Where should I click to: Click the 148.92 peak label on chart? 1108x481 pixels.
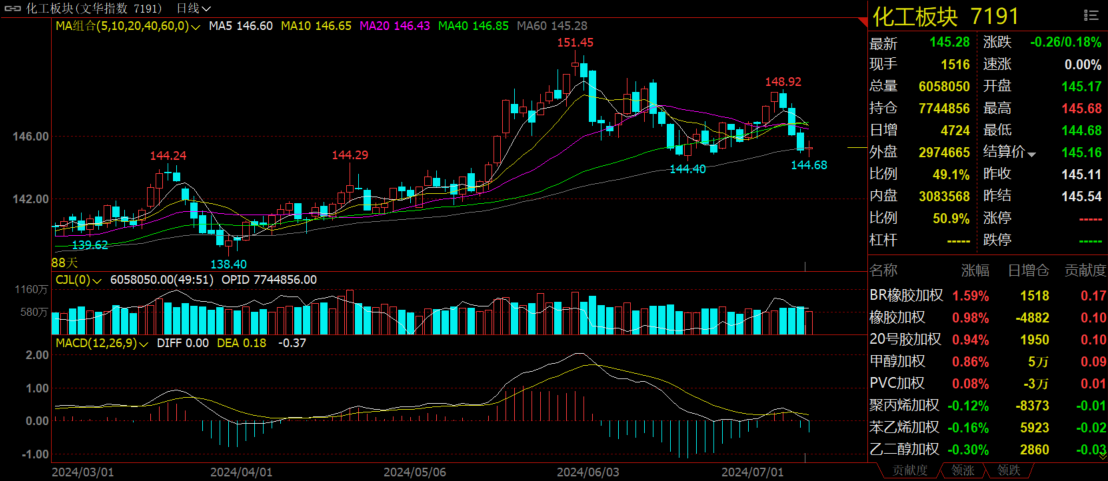click(783, 83)
